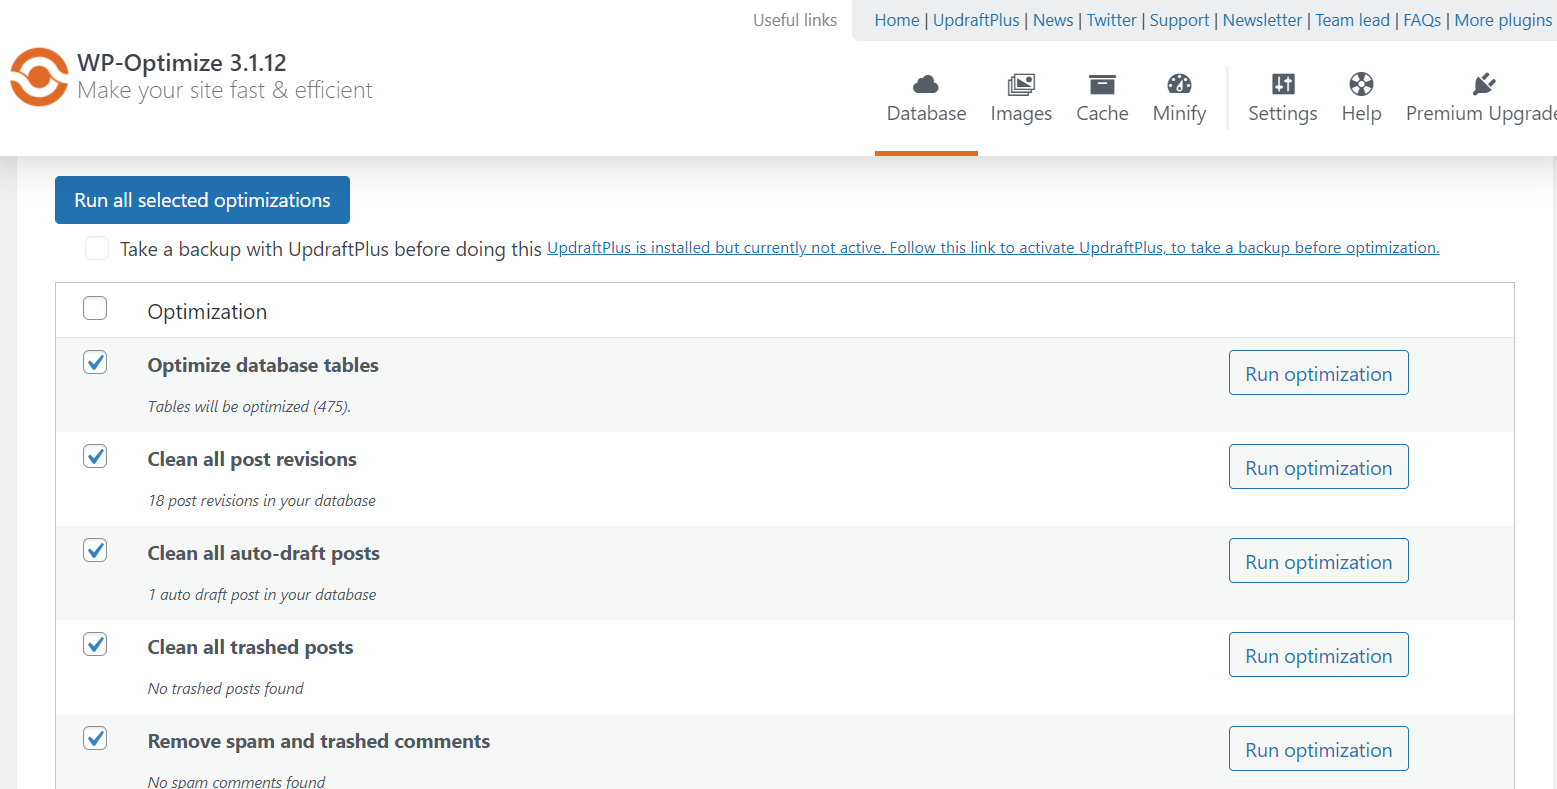Run optimization for Clean all auto-draft posts
Screen dimensions: 1557x789
[x=1318, y=561]
